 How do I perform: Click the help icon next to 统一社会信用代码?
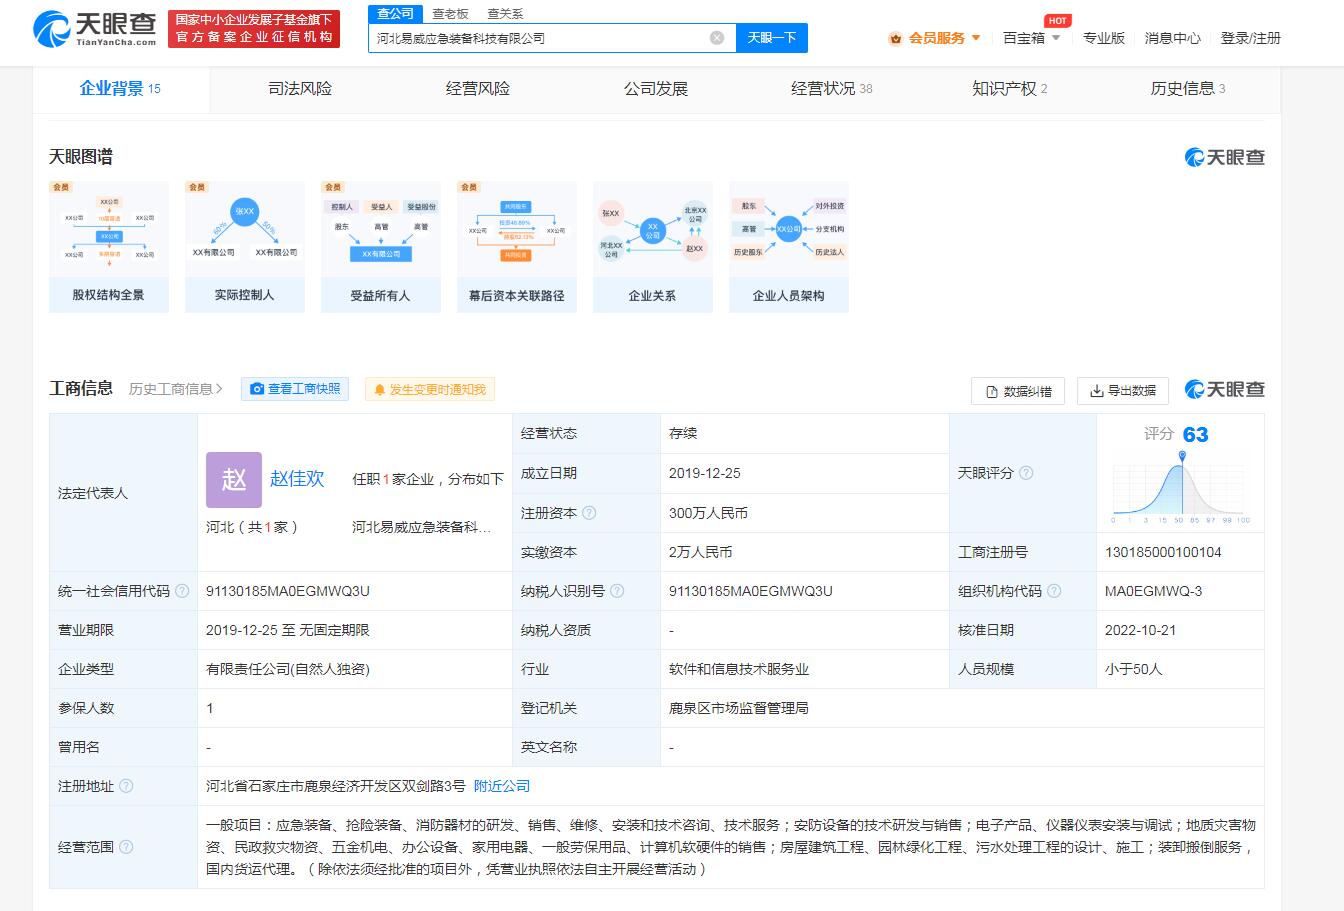(182, 591)
